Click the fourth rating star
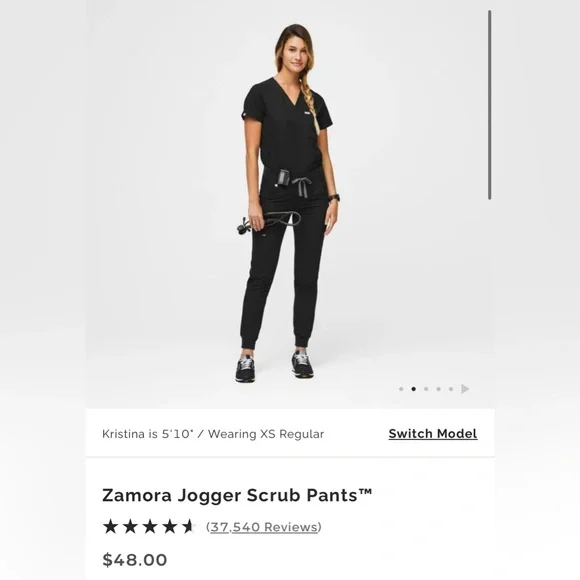The height and width of the screenshot is (580, 580). point(170,526)
